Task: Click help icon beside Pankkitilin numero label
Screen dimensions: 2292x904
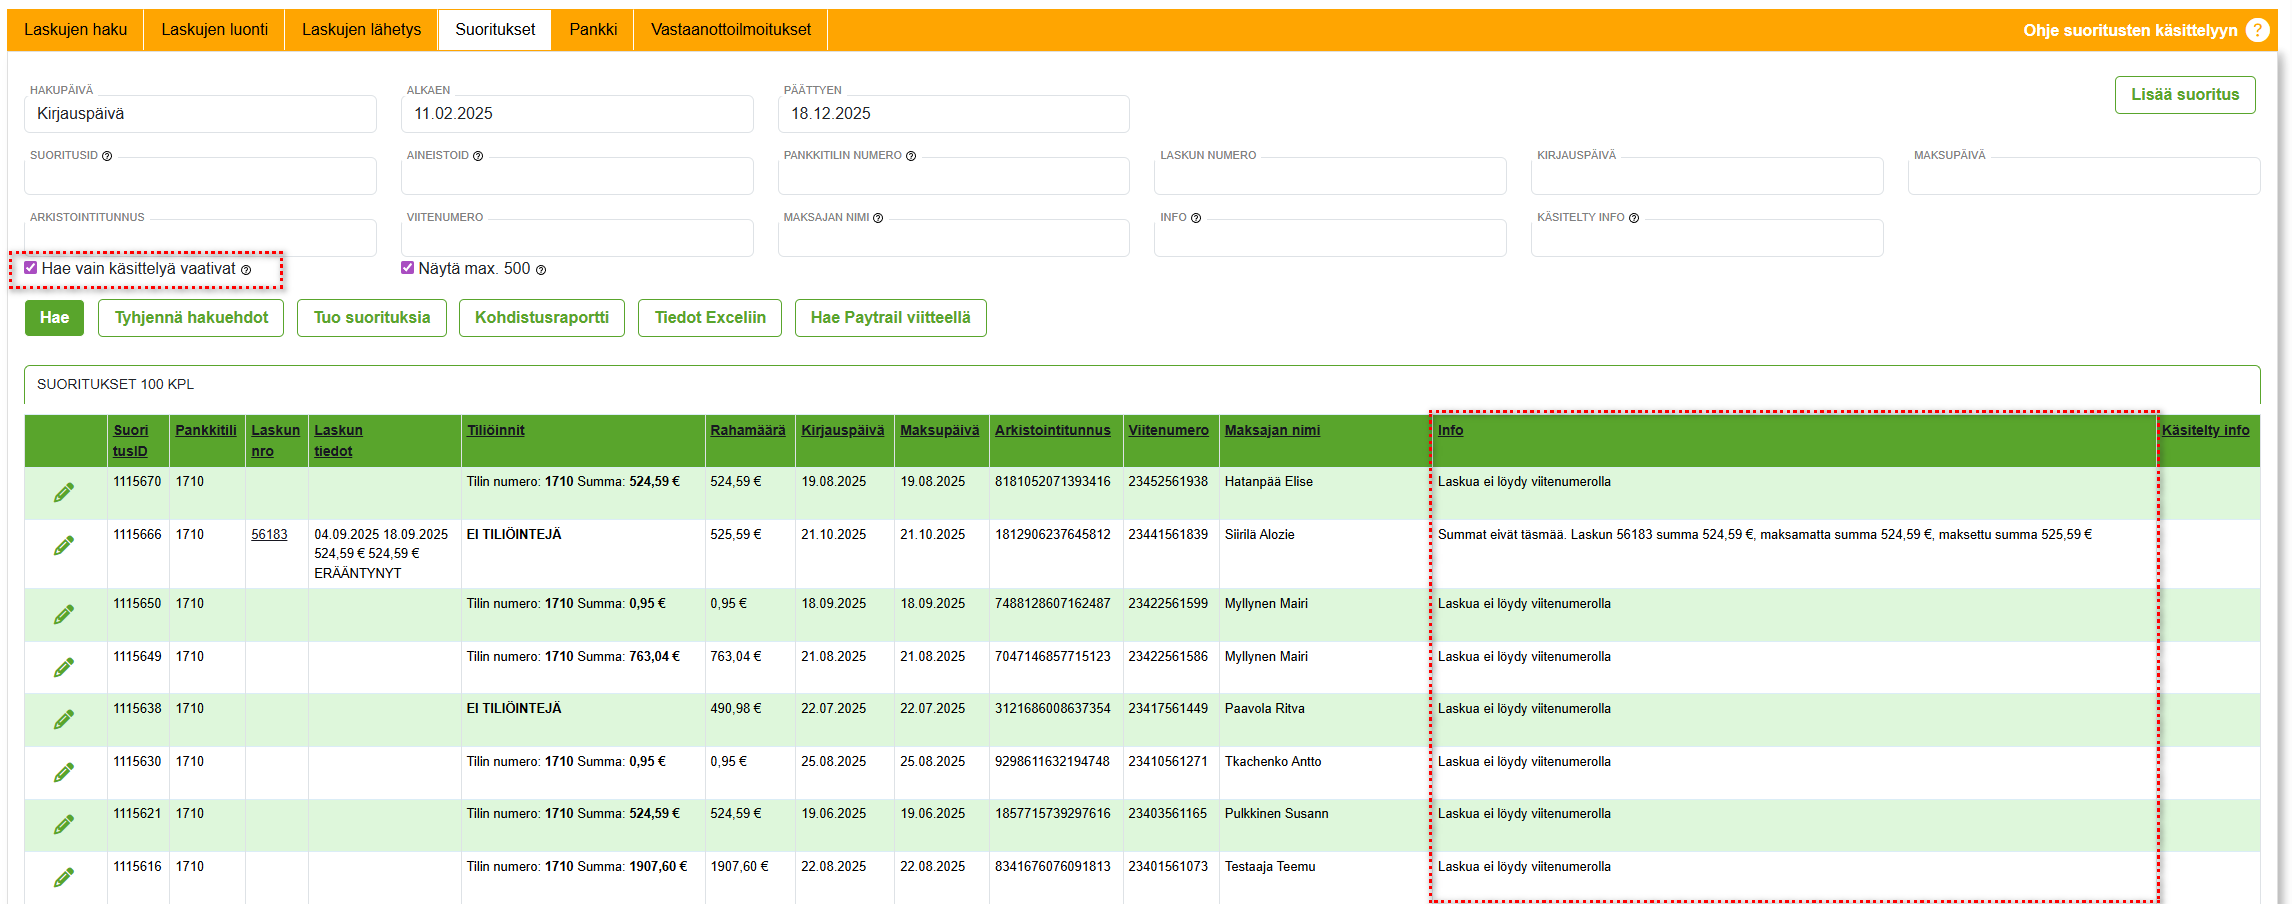Action: point(911,156)
